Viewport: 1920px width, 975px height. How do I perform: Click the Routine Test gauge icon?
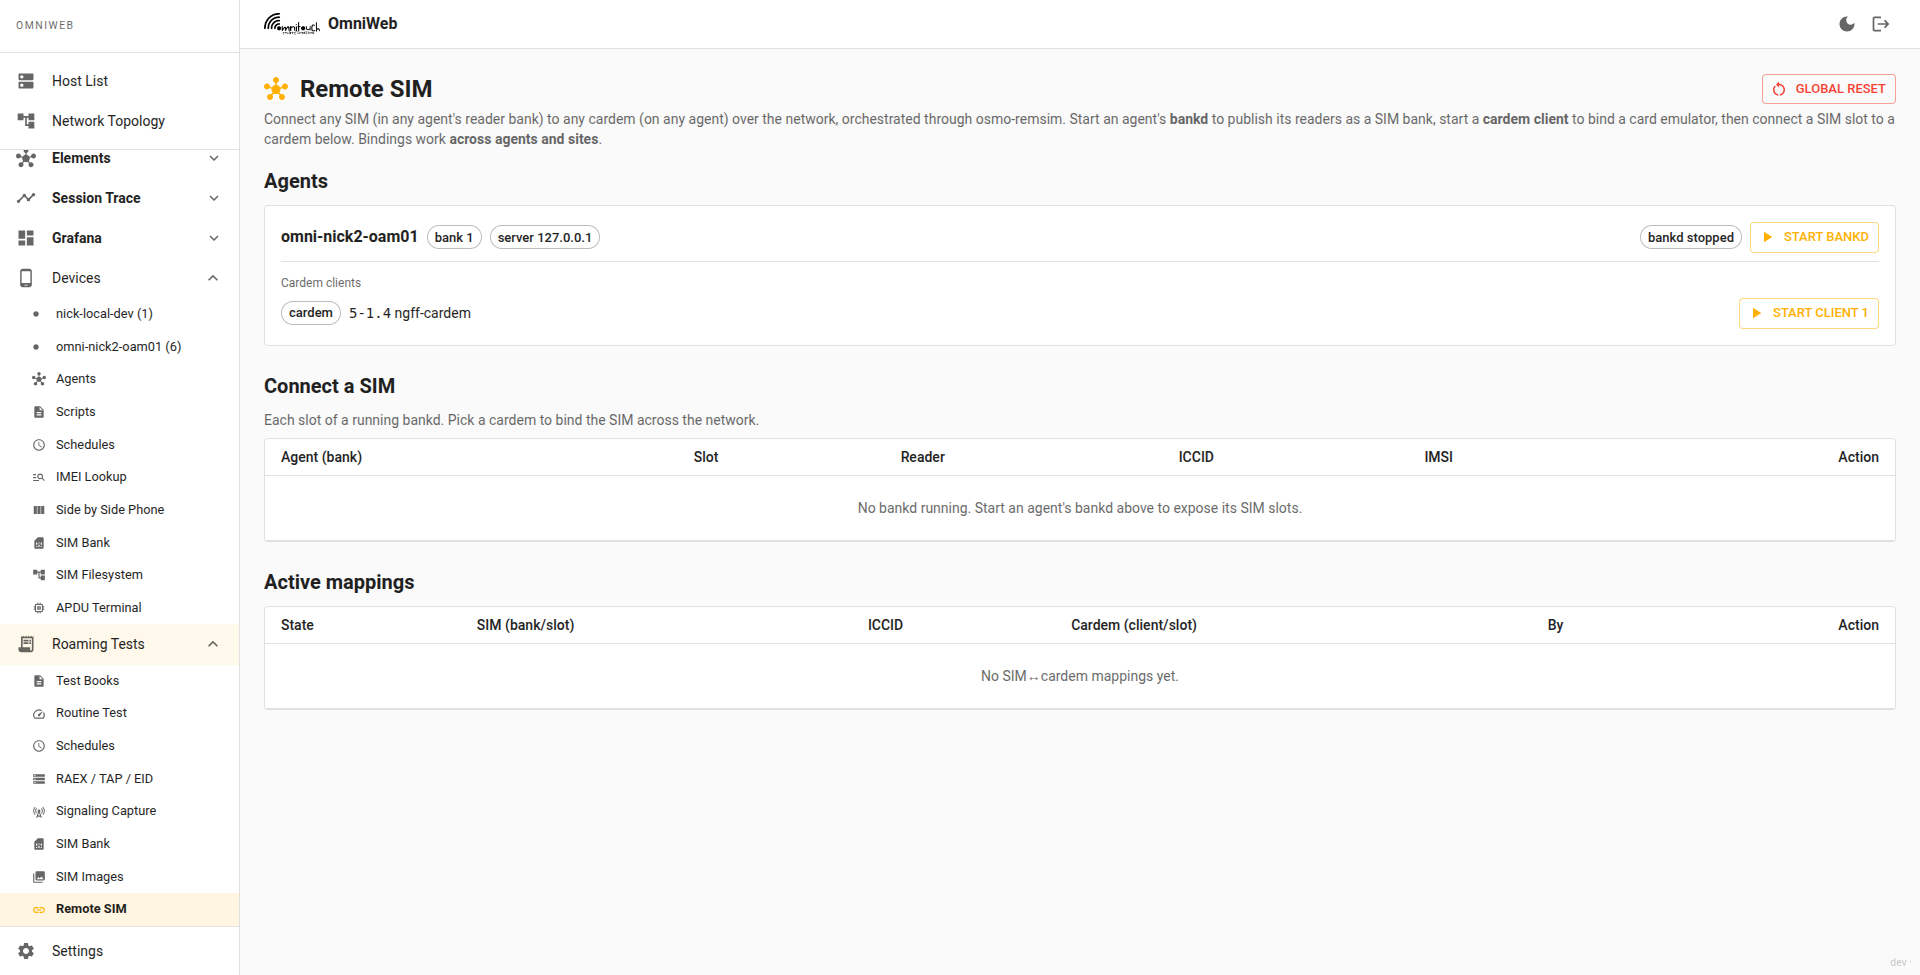[39, 713]
